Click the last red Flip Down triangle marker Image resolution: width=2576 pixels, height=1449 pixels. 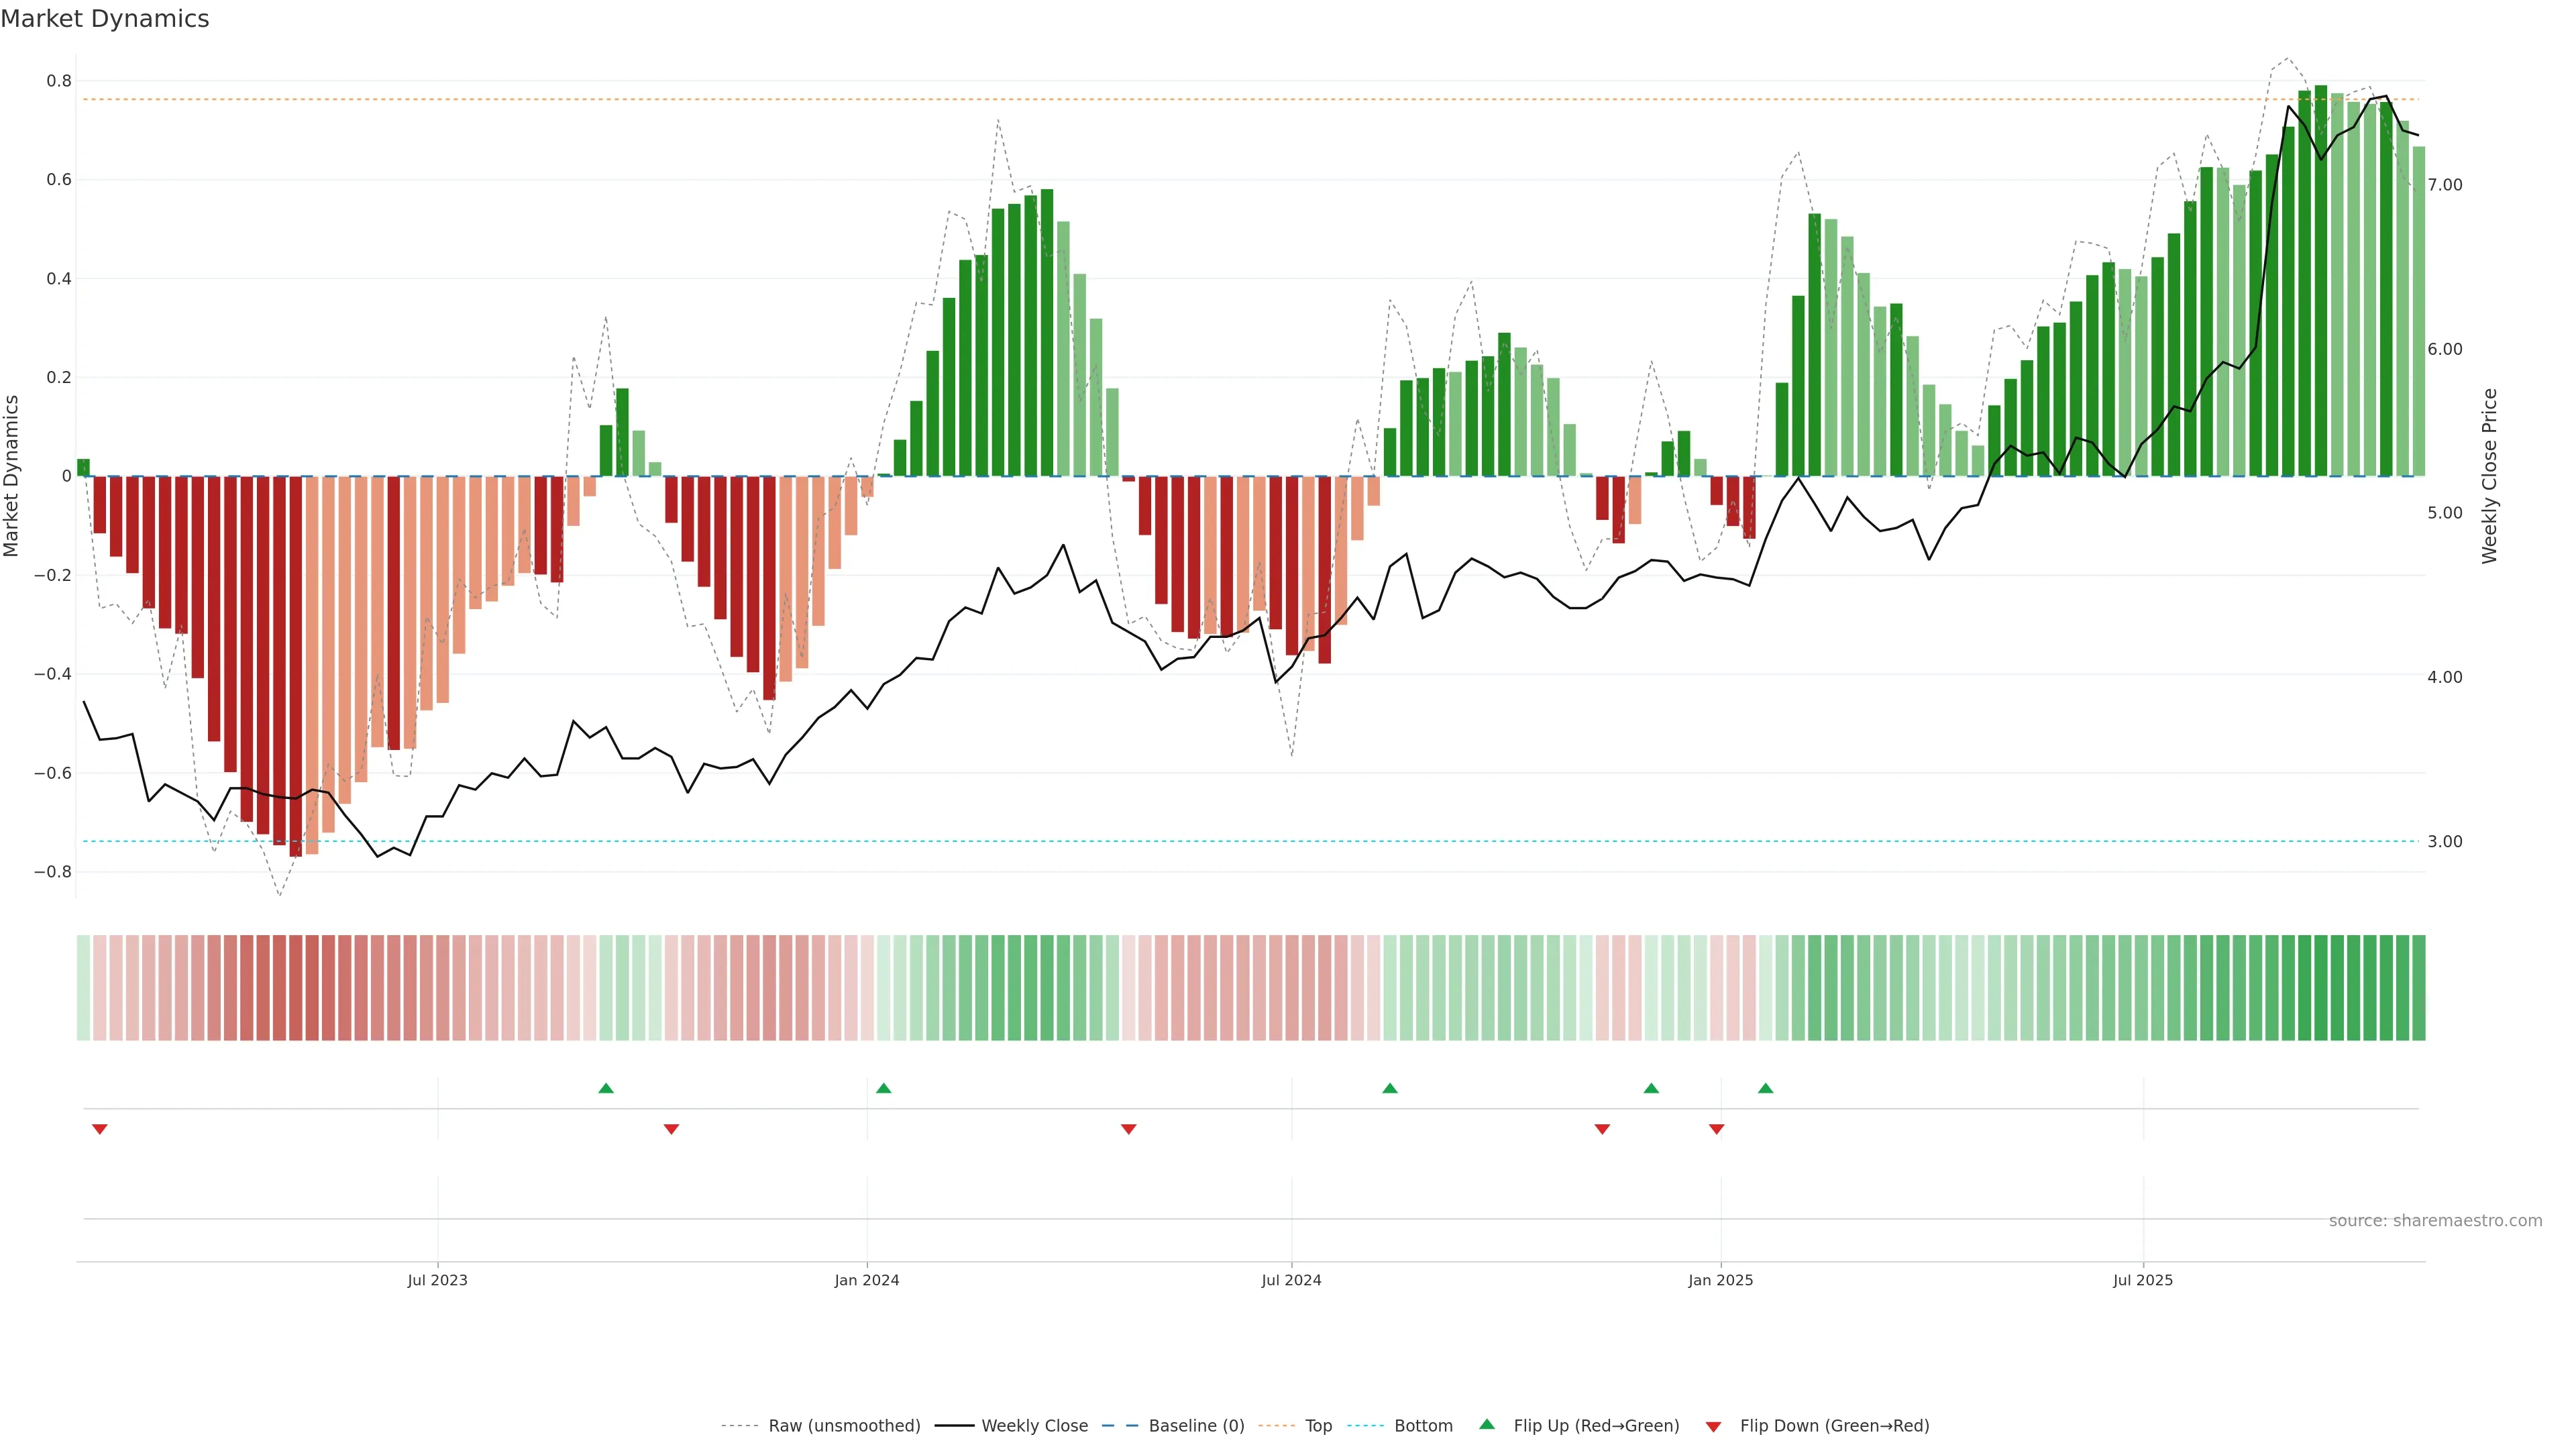point(1717,1129)
